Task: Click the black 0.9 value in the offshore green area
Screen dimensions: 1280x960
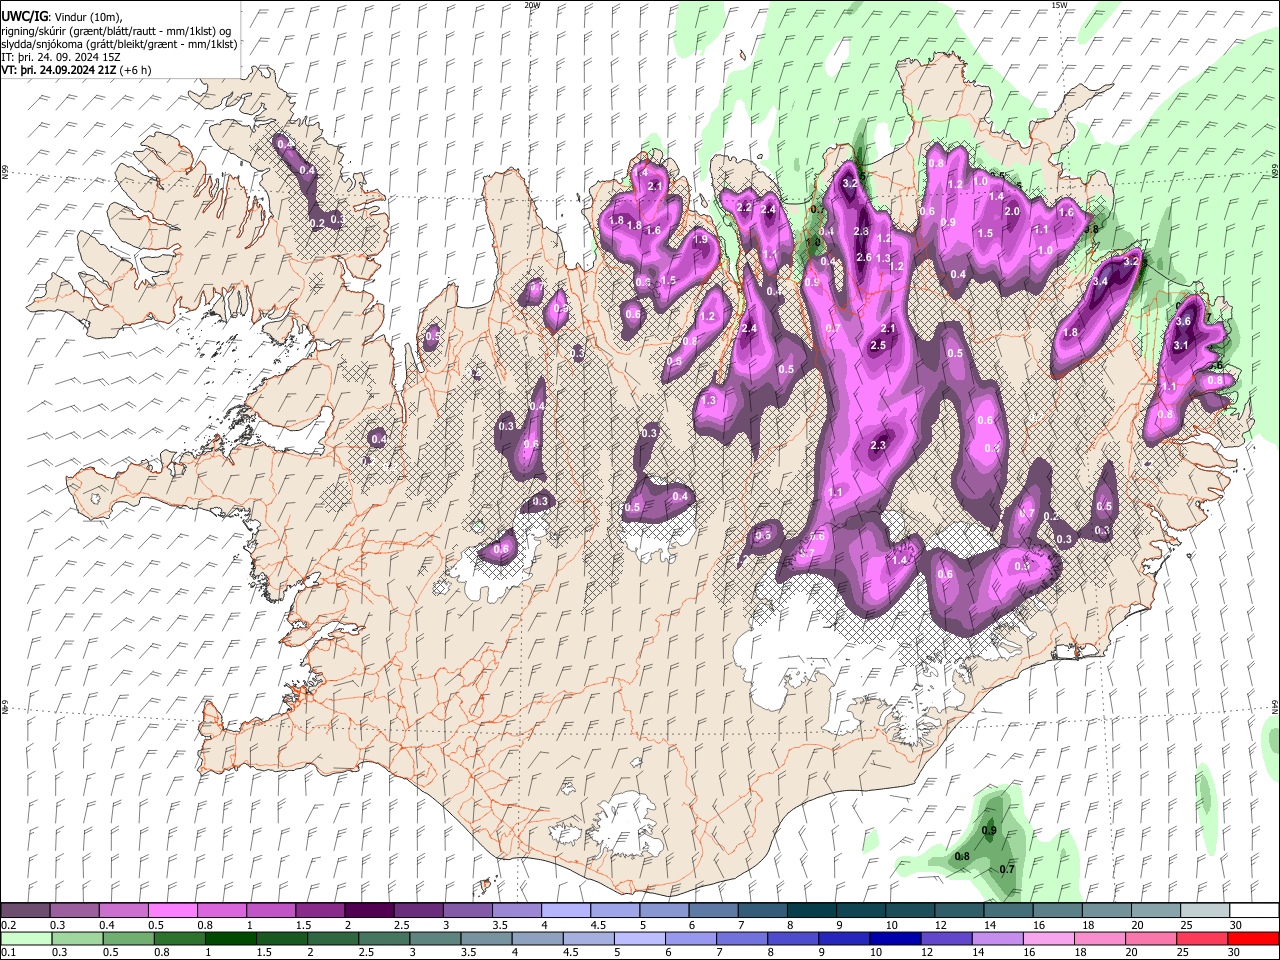Action: pos(989,831)
